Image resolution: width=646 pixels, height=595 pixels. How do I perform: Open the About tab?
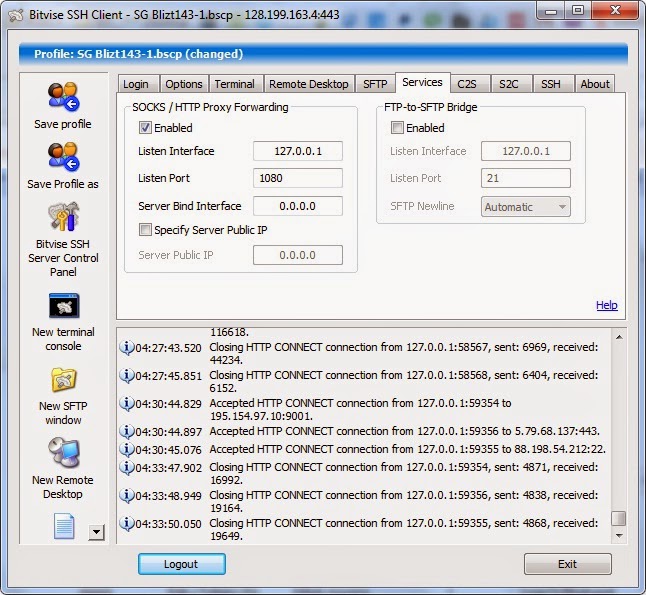click(595, 84)
